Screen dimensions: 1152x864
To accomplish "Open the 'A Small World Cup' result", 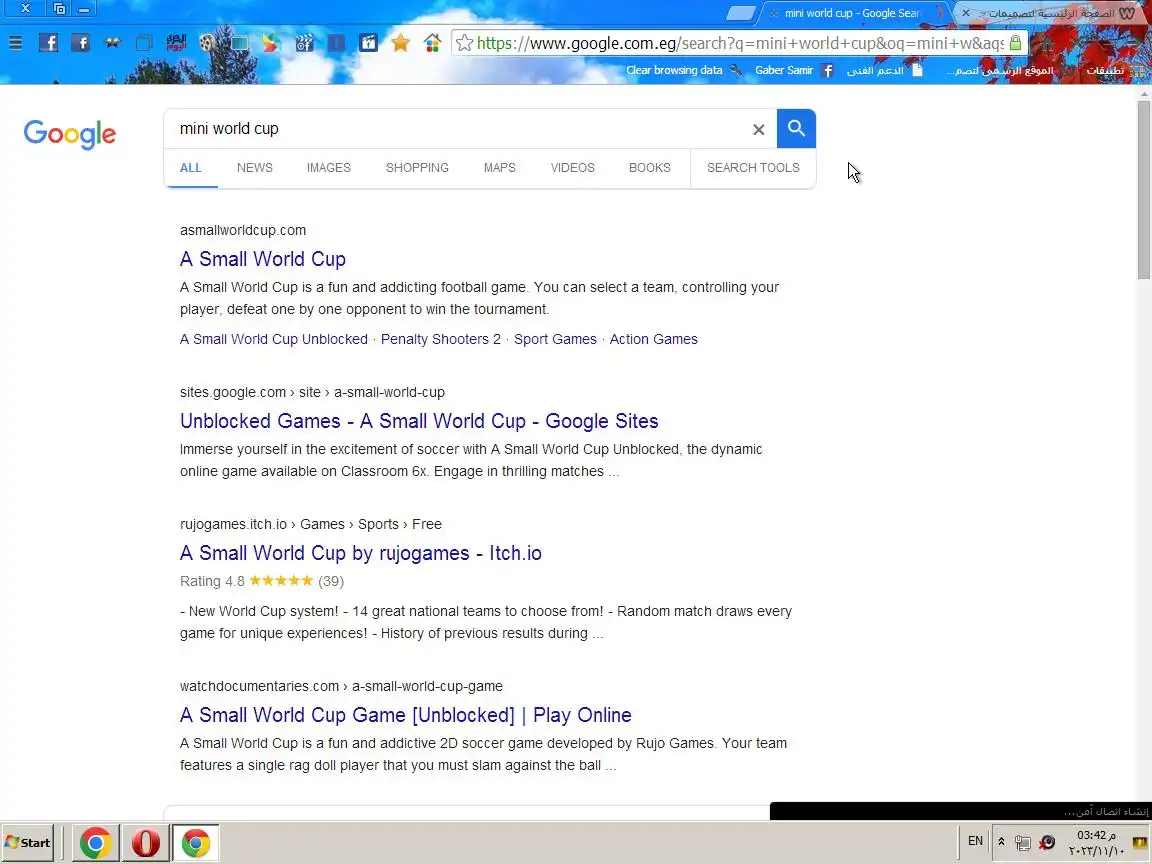I will 262,259.
